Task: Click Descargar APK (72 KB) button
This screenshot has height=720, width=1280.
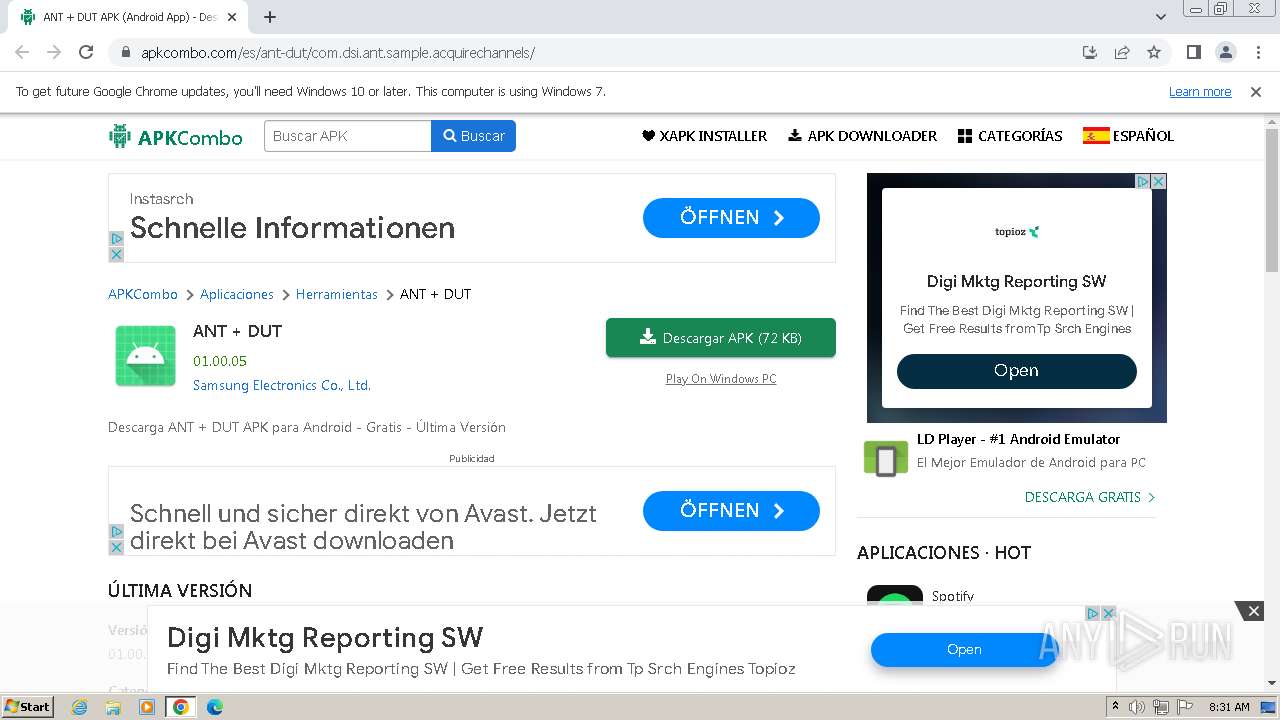Action: tap(721, 338)
